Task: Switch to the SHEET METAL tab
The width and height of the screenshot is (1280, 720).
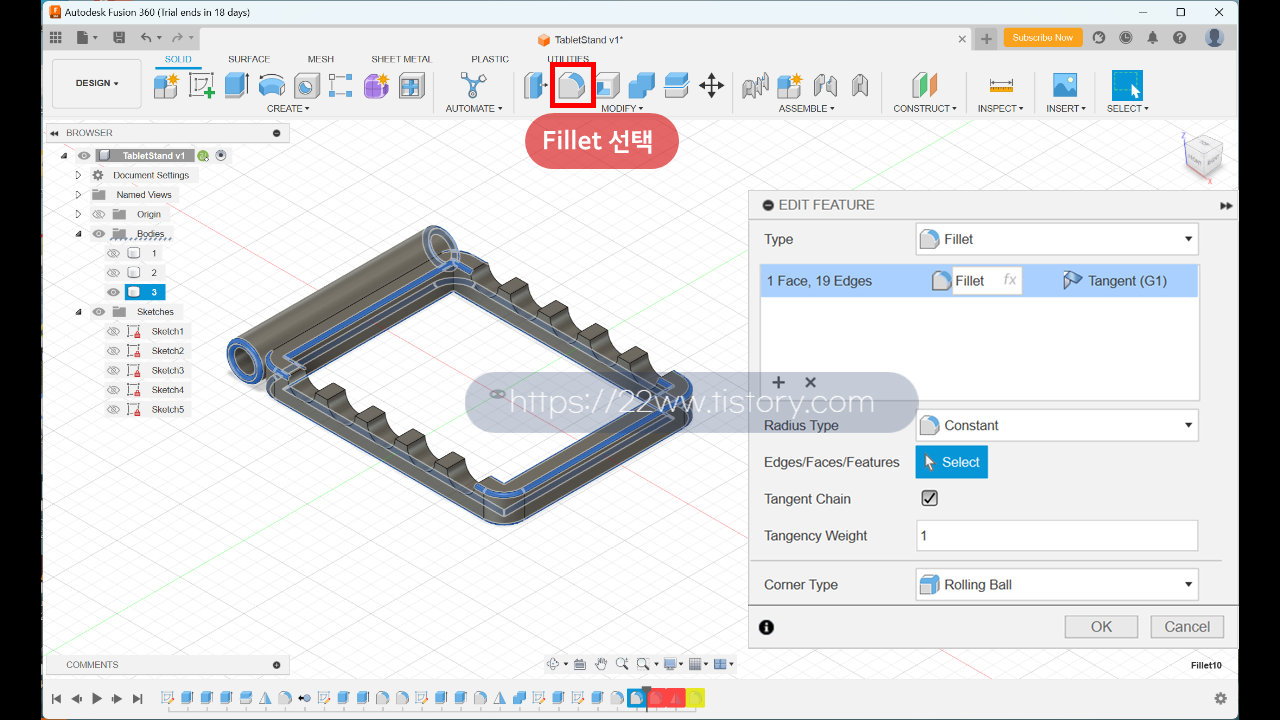Action: click(402, 59)
